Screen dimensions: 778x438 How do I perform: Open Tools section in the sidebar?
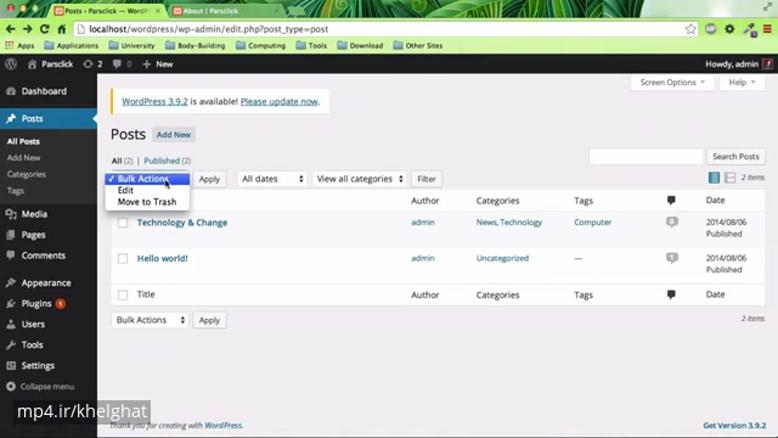click(49, 345)
